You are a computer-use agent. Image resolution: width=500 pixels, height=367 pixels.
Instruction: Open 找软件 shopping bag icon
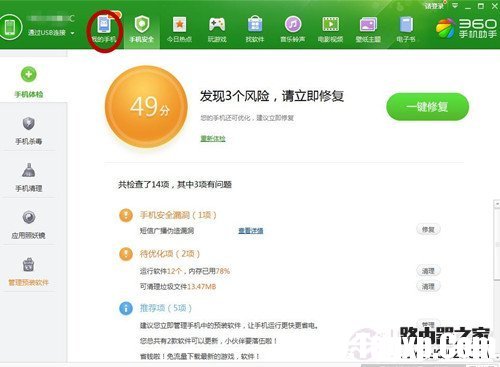(255, 24)
